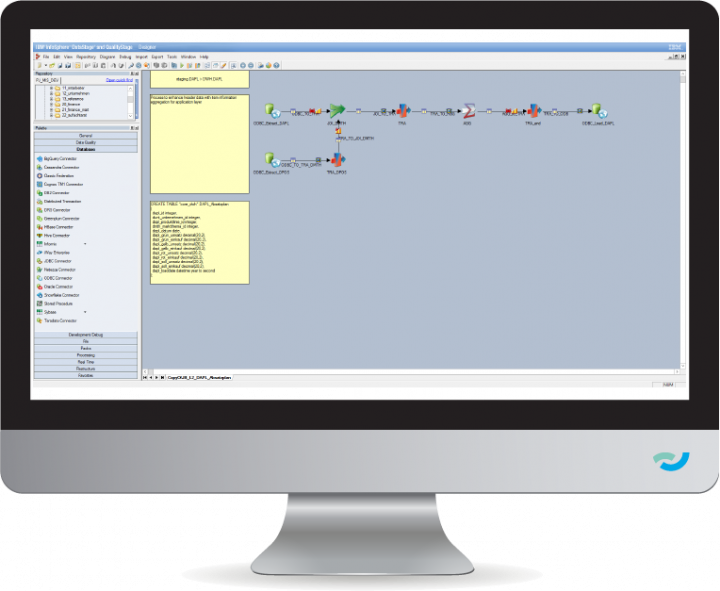Click the green Run job arrow icon
This screenshot has height=591, width=720.
pyautogui.click(x=182, y=66)
